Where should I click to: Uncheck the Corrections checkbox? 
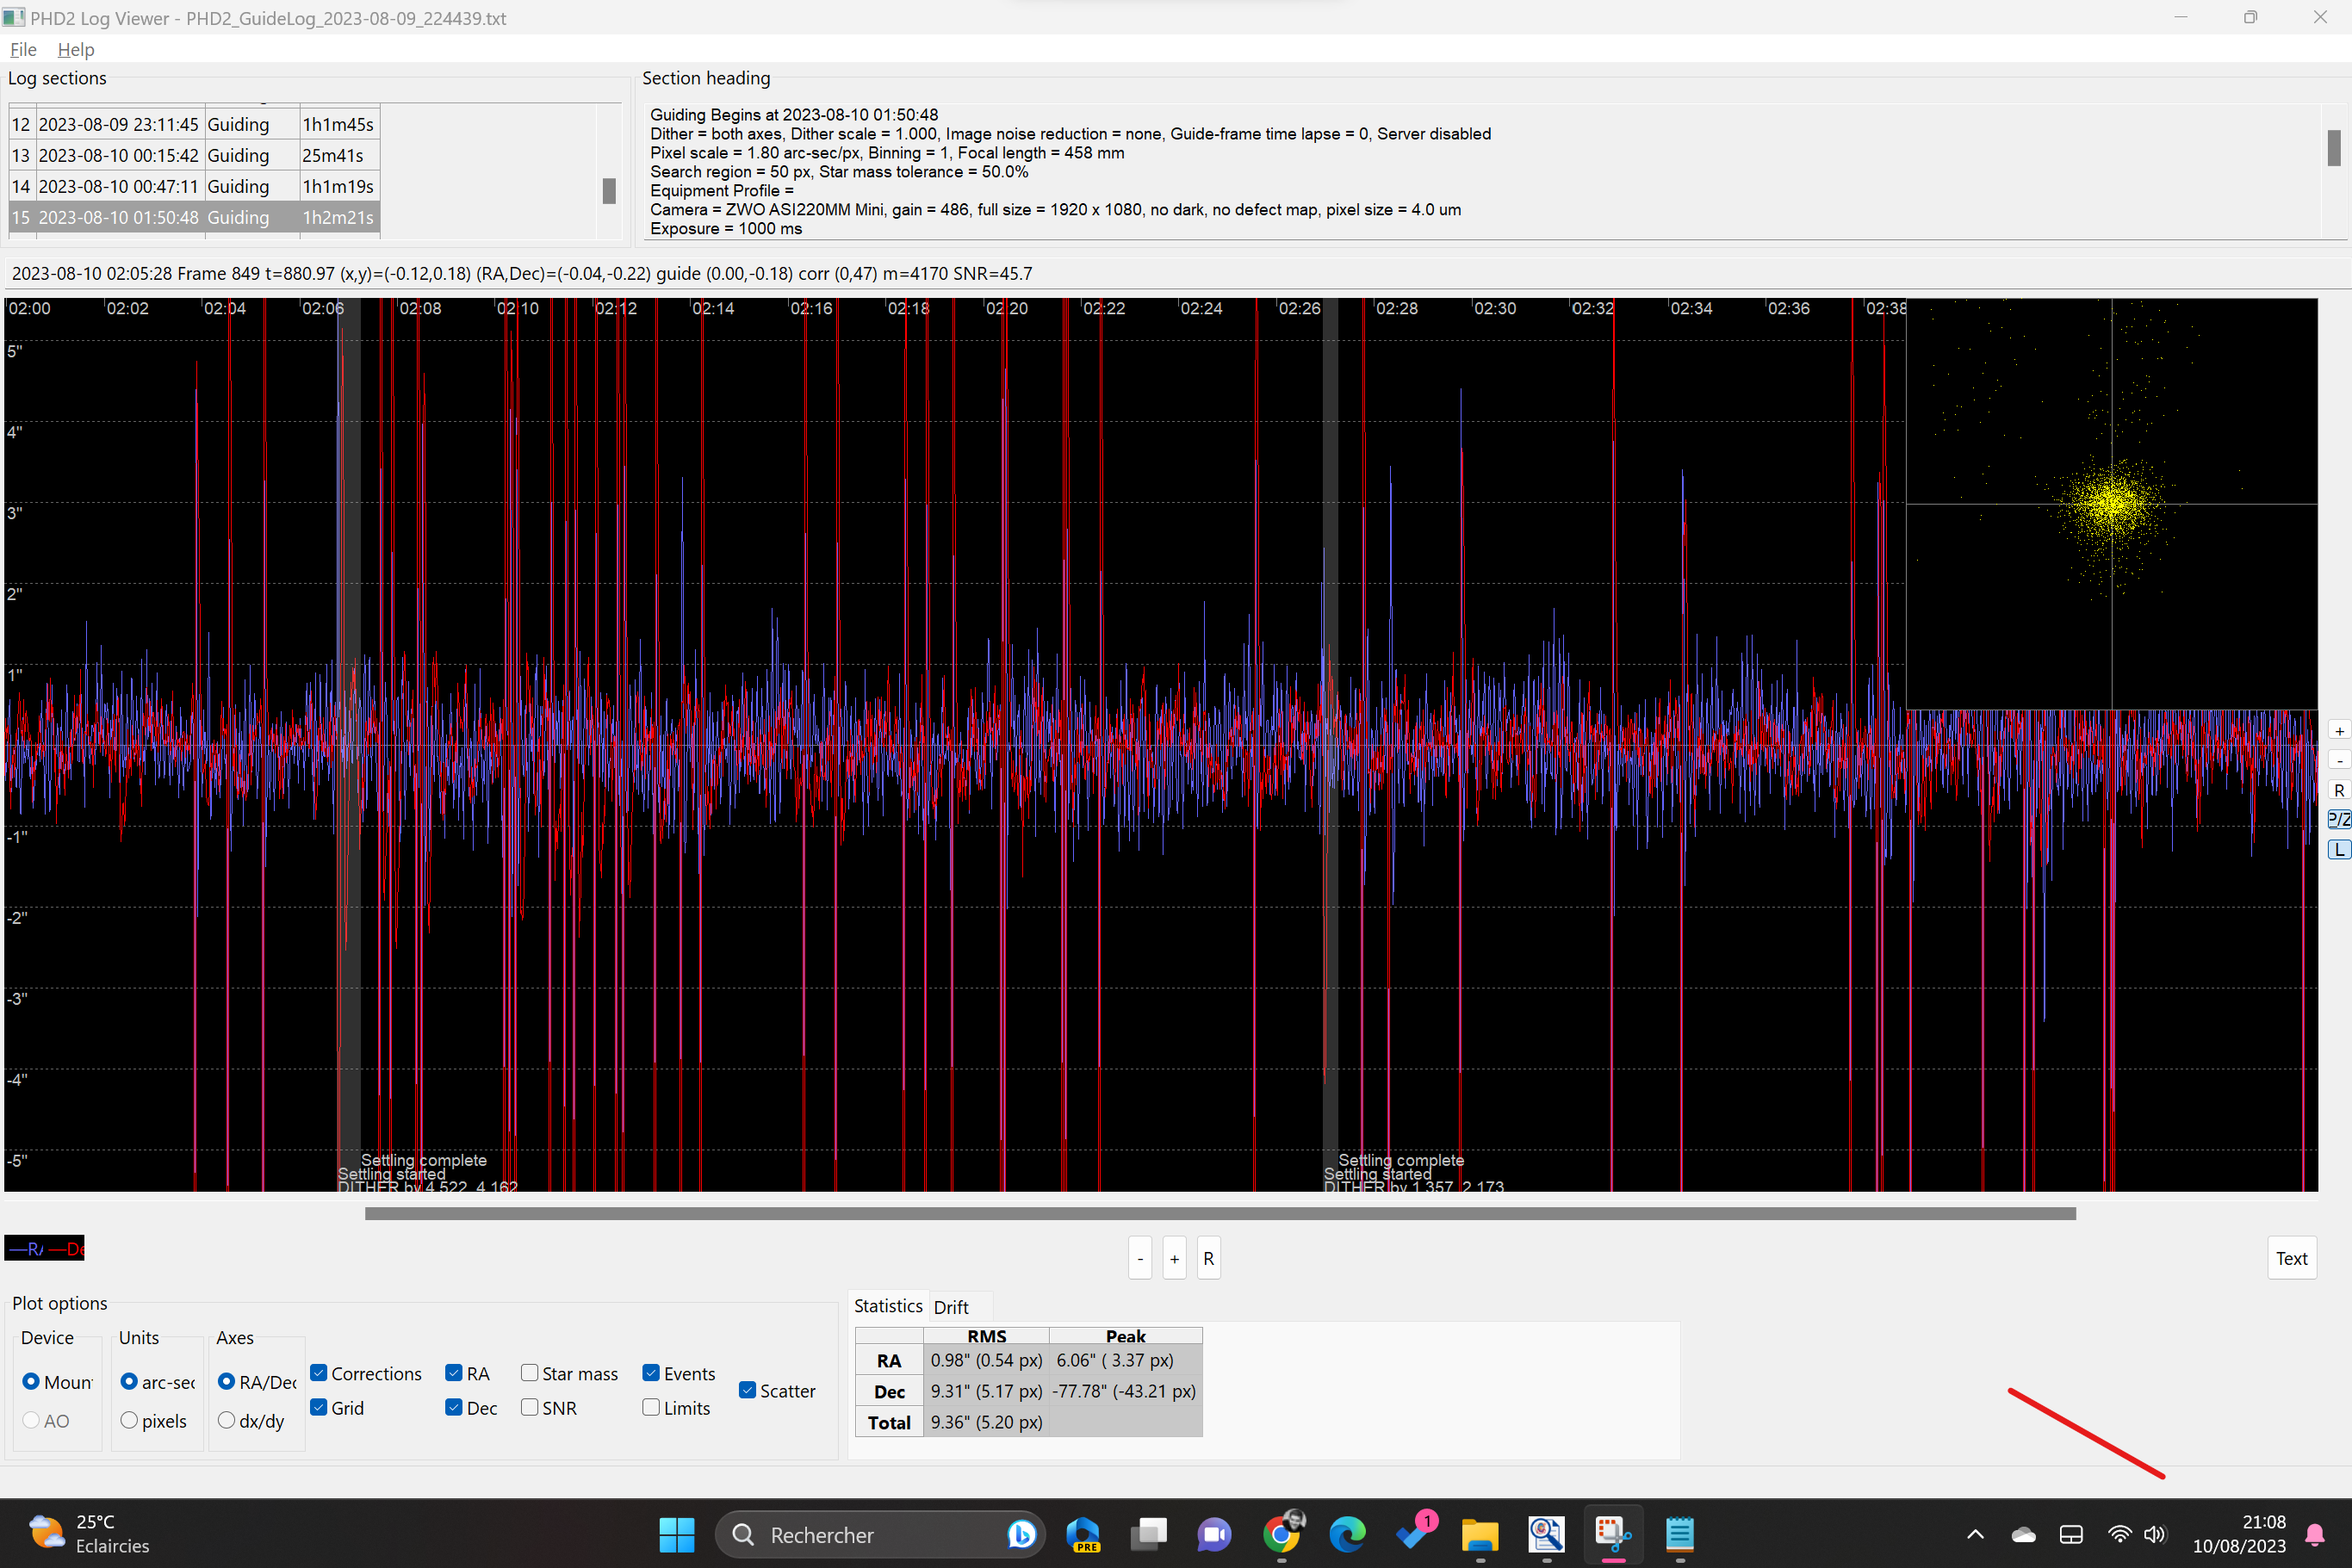point(319,1373)
